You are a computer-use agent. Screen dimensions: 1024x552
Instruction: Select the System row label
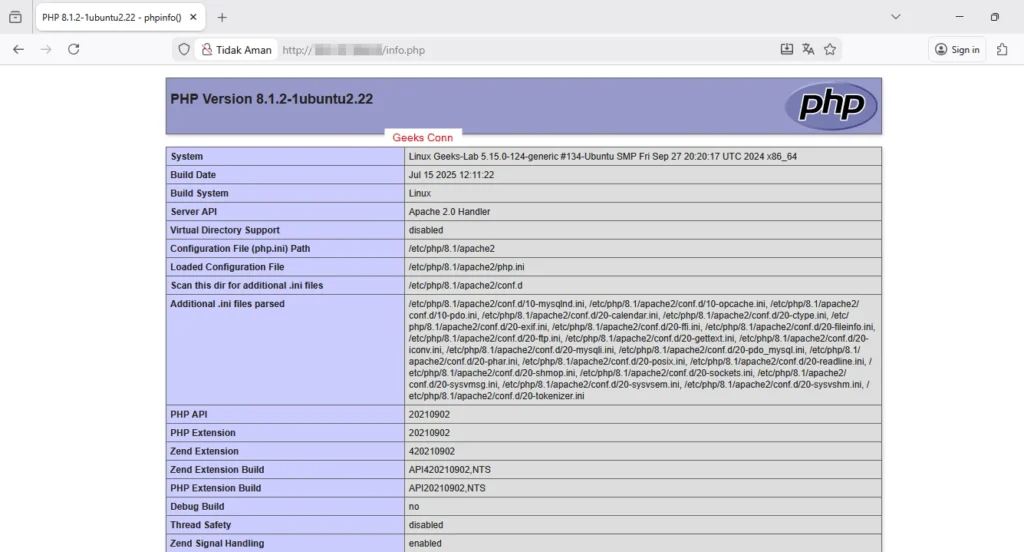[x=187, y=157]
